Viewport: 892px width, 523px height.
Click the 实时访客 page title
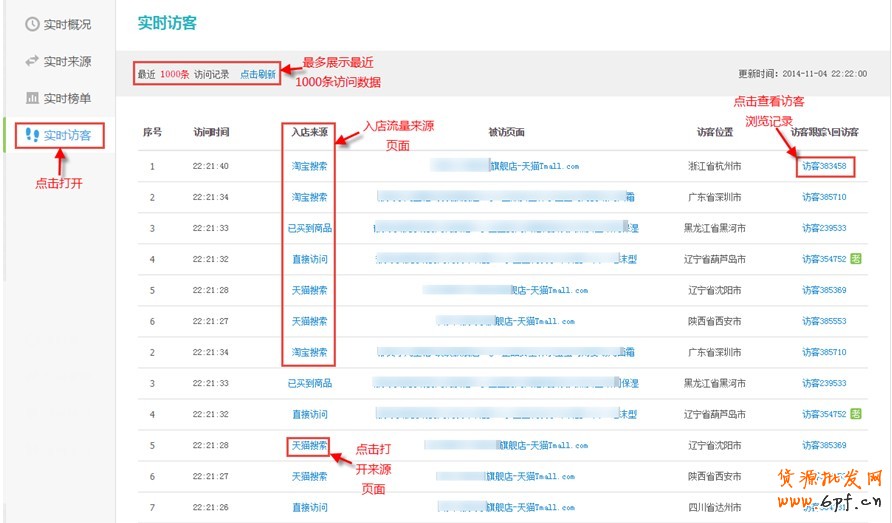tap(167, 23)
